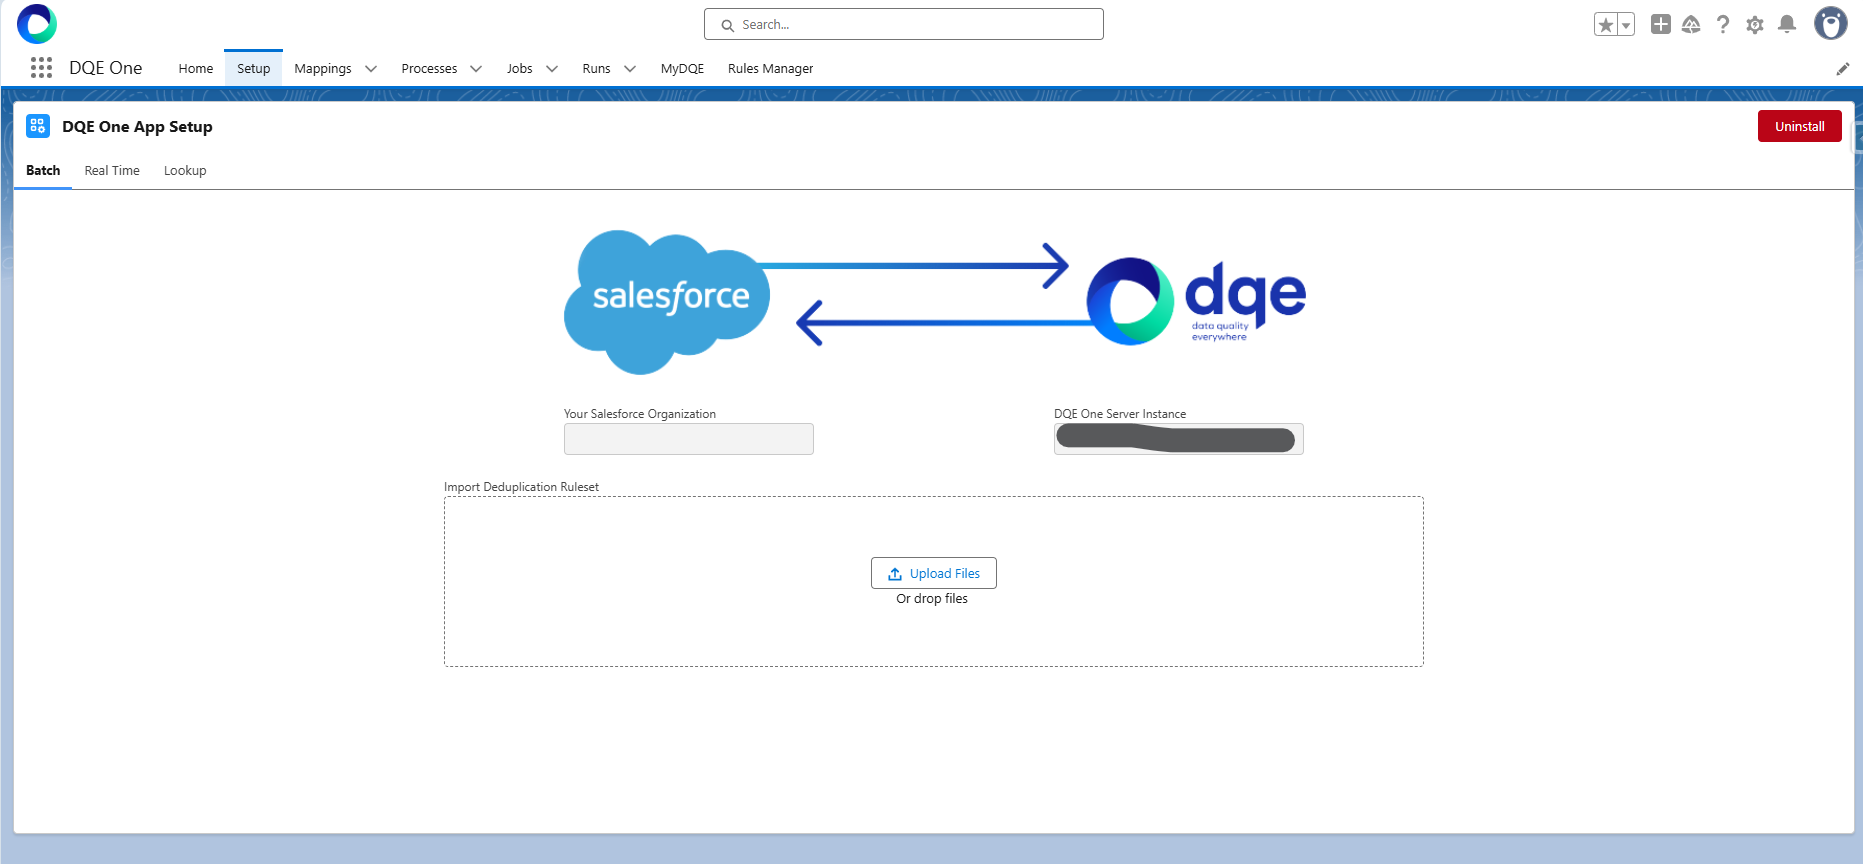The image size is (1863, 864).
Task: Click the dqe data quality everywhere logo
Action: (x=1196, y=301)
